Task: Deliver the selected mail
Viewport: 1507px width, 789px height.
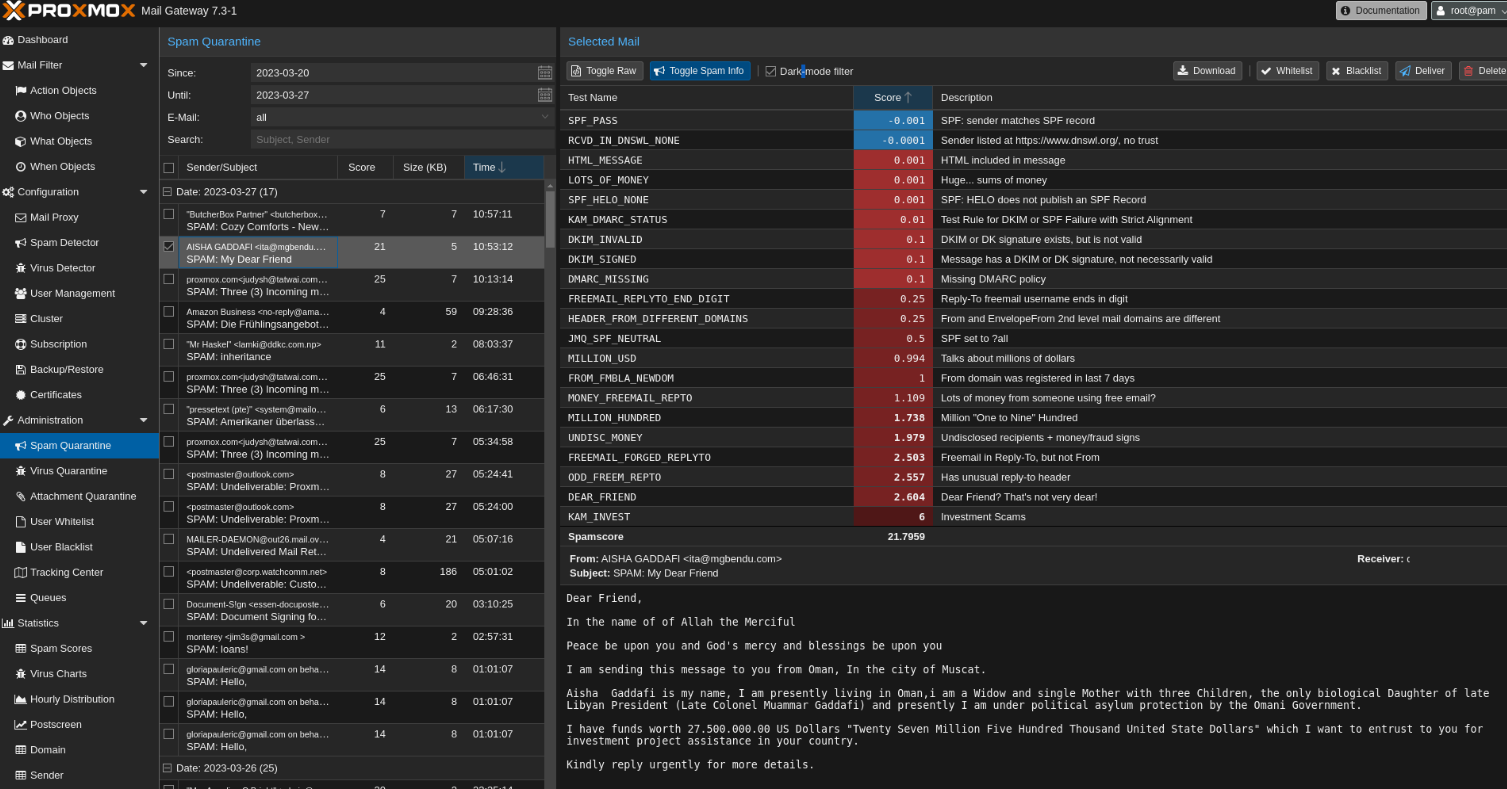Action: (1422, 71)
